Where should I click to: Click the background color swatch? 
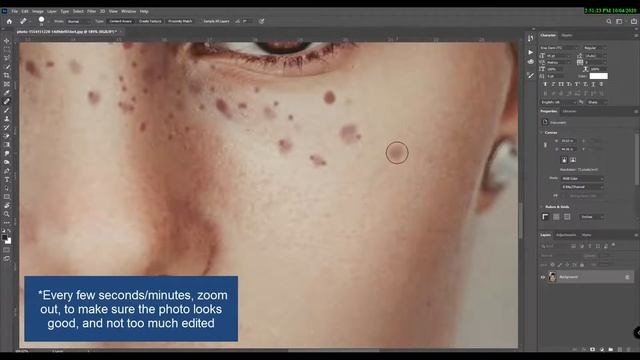point(8,241)
